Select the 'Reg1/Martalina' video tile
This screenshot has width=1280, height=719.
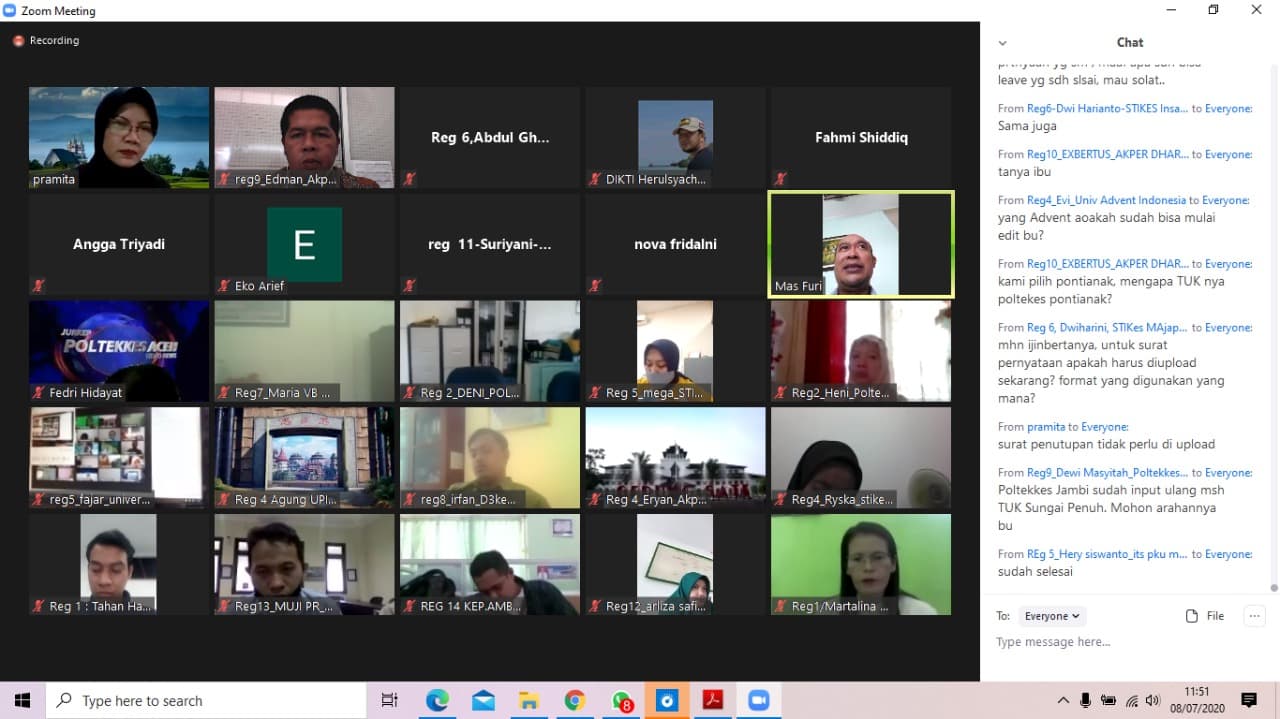click(x=861, y=565)
